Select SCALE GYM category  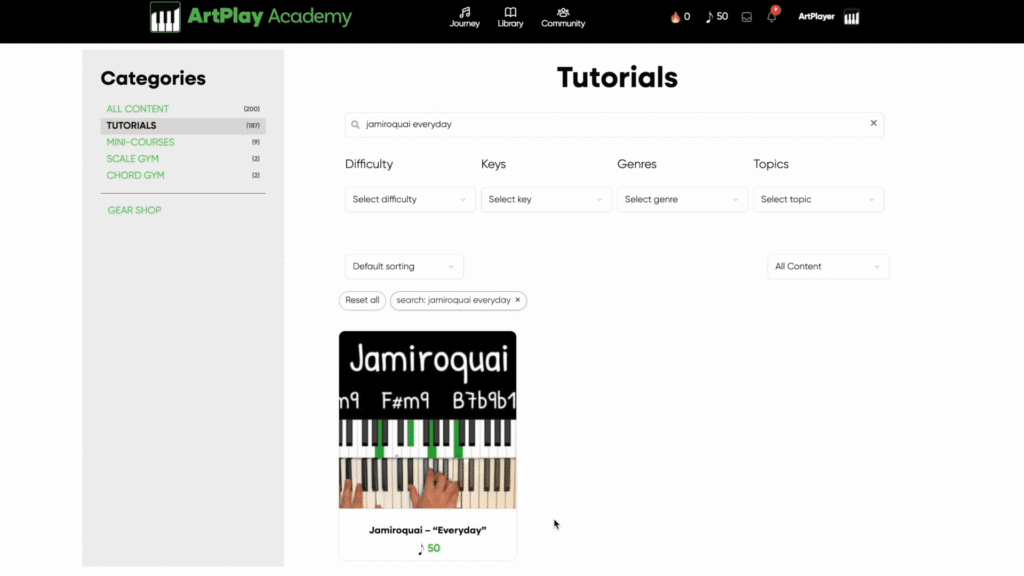coord(133,159)
